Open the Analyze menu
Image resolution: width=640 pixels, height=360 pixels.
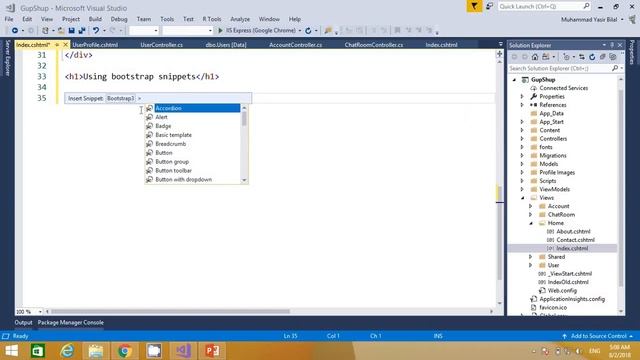240,19
